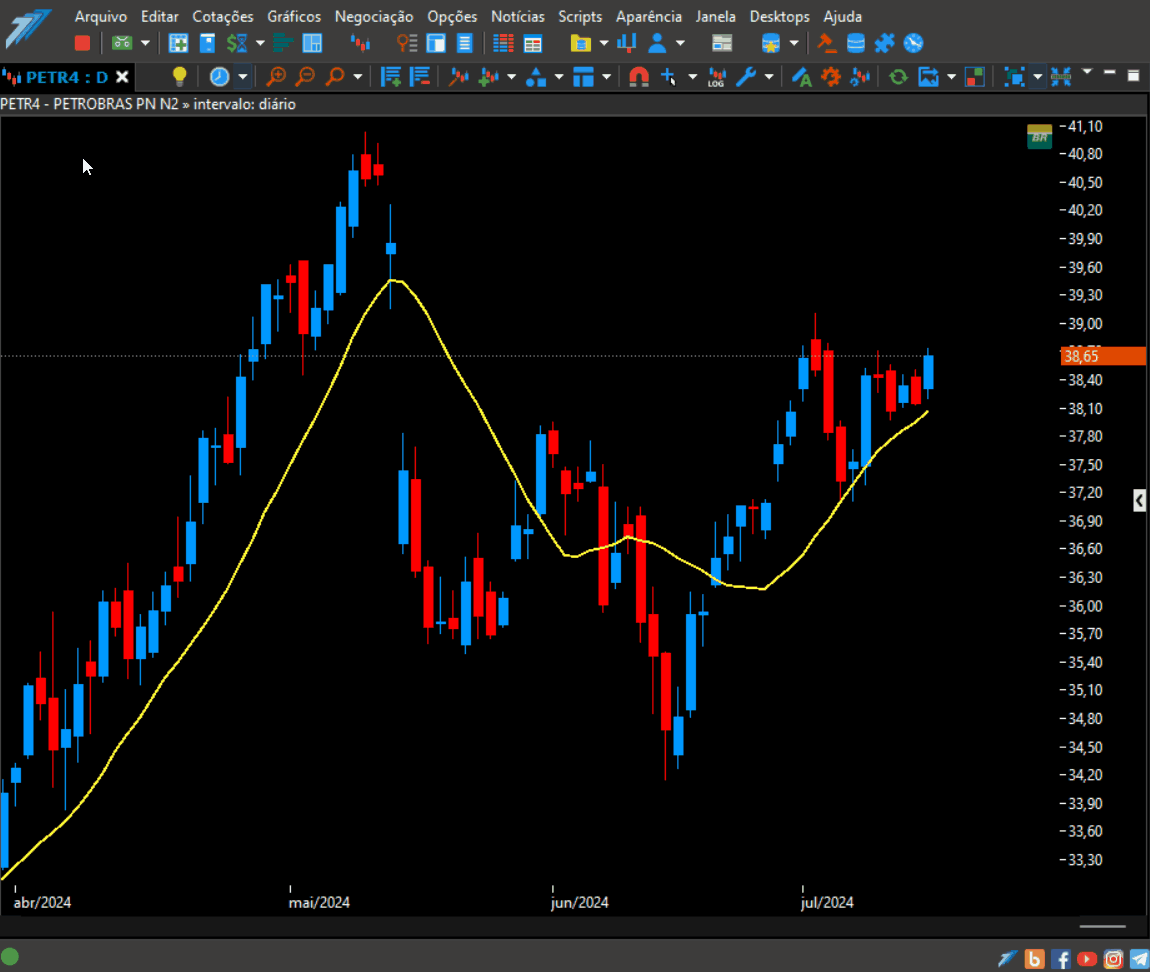1150x972 pixels.
Task: Click the blue bar chart icon
Action: [626, 43]
